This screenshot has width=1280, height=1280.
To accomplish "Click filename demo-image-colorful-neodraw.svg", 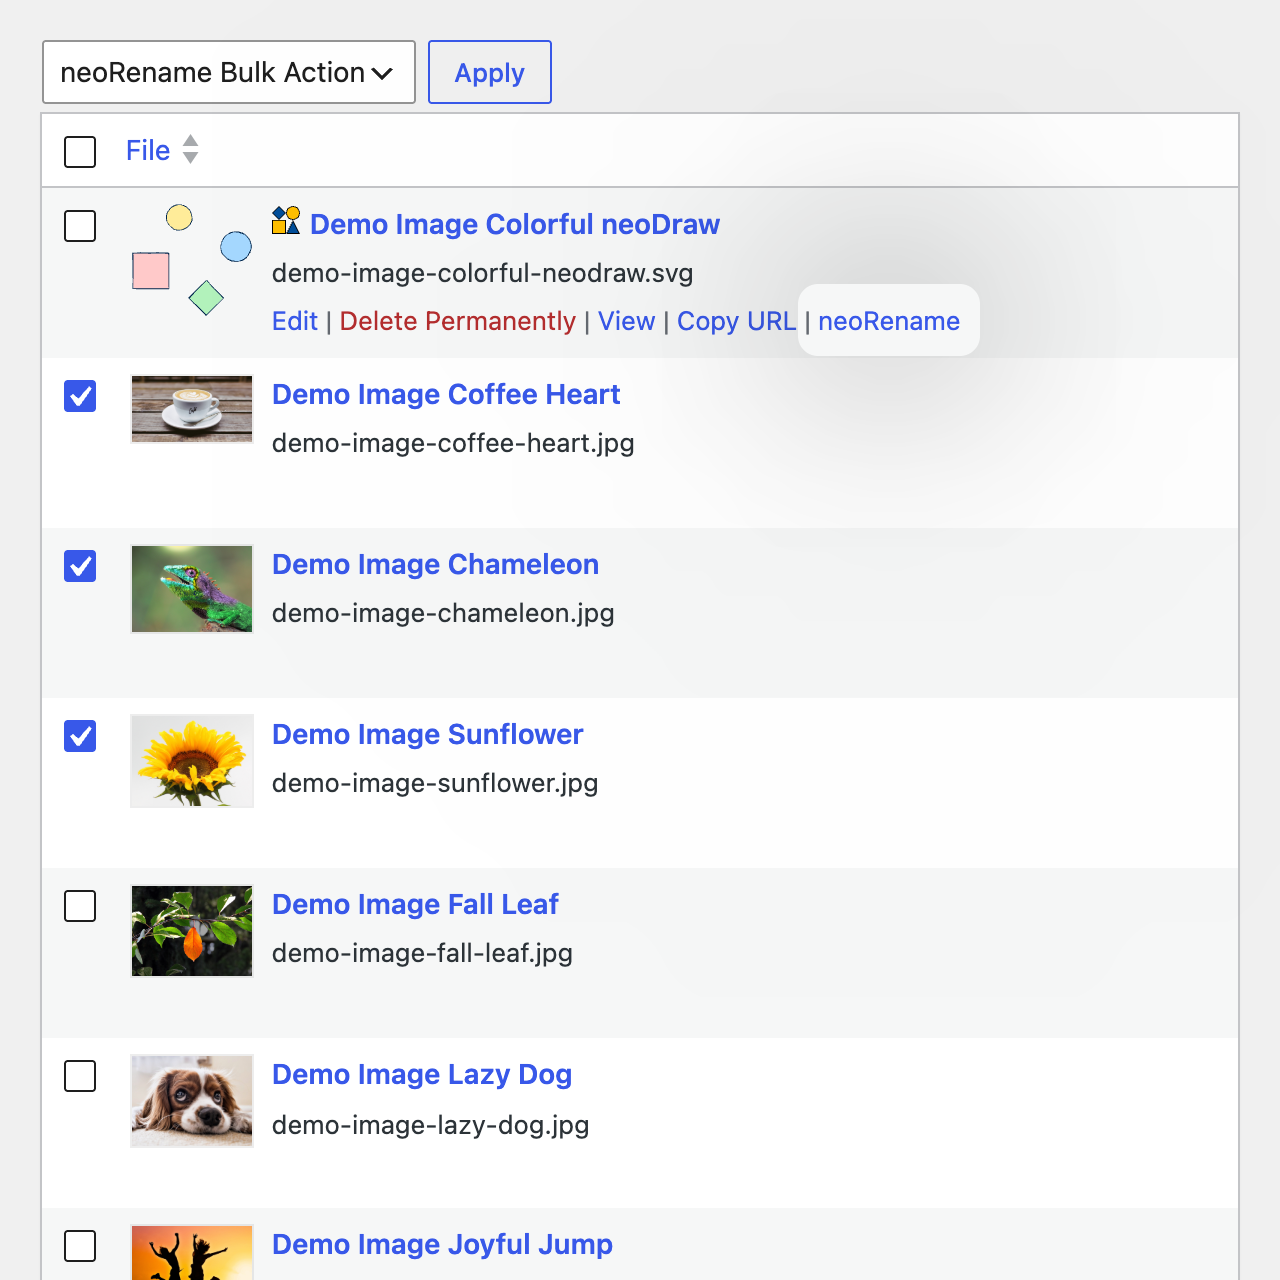I will click(x=483, y=273).
